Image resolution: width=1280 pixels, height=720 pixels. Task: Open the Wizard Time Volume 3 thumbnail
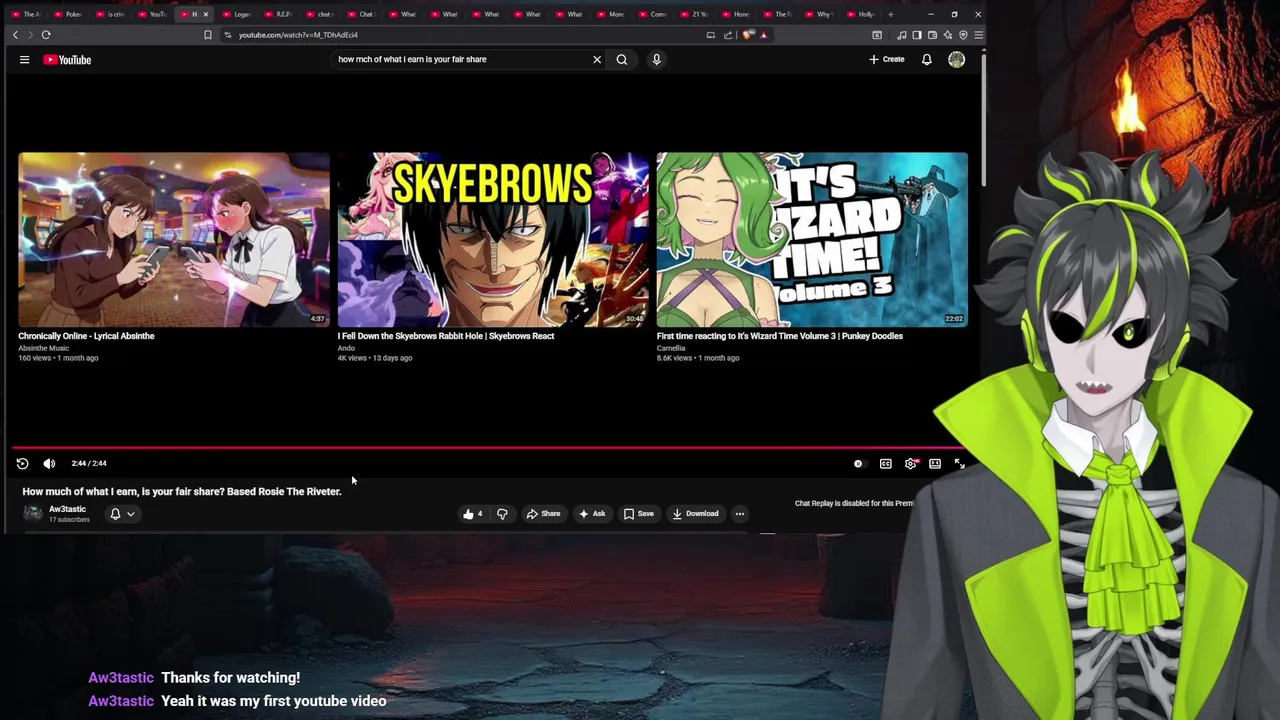(x=812, y=239)
